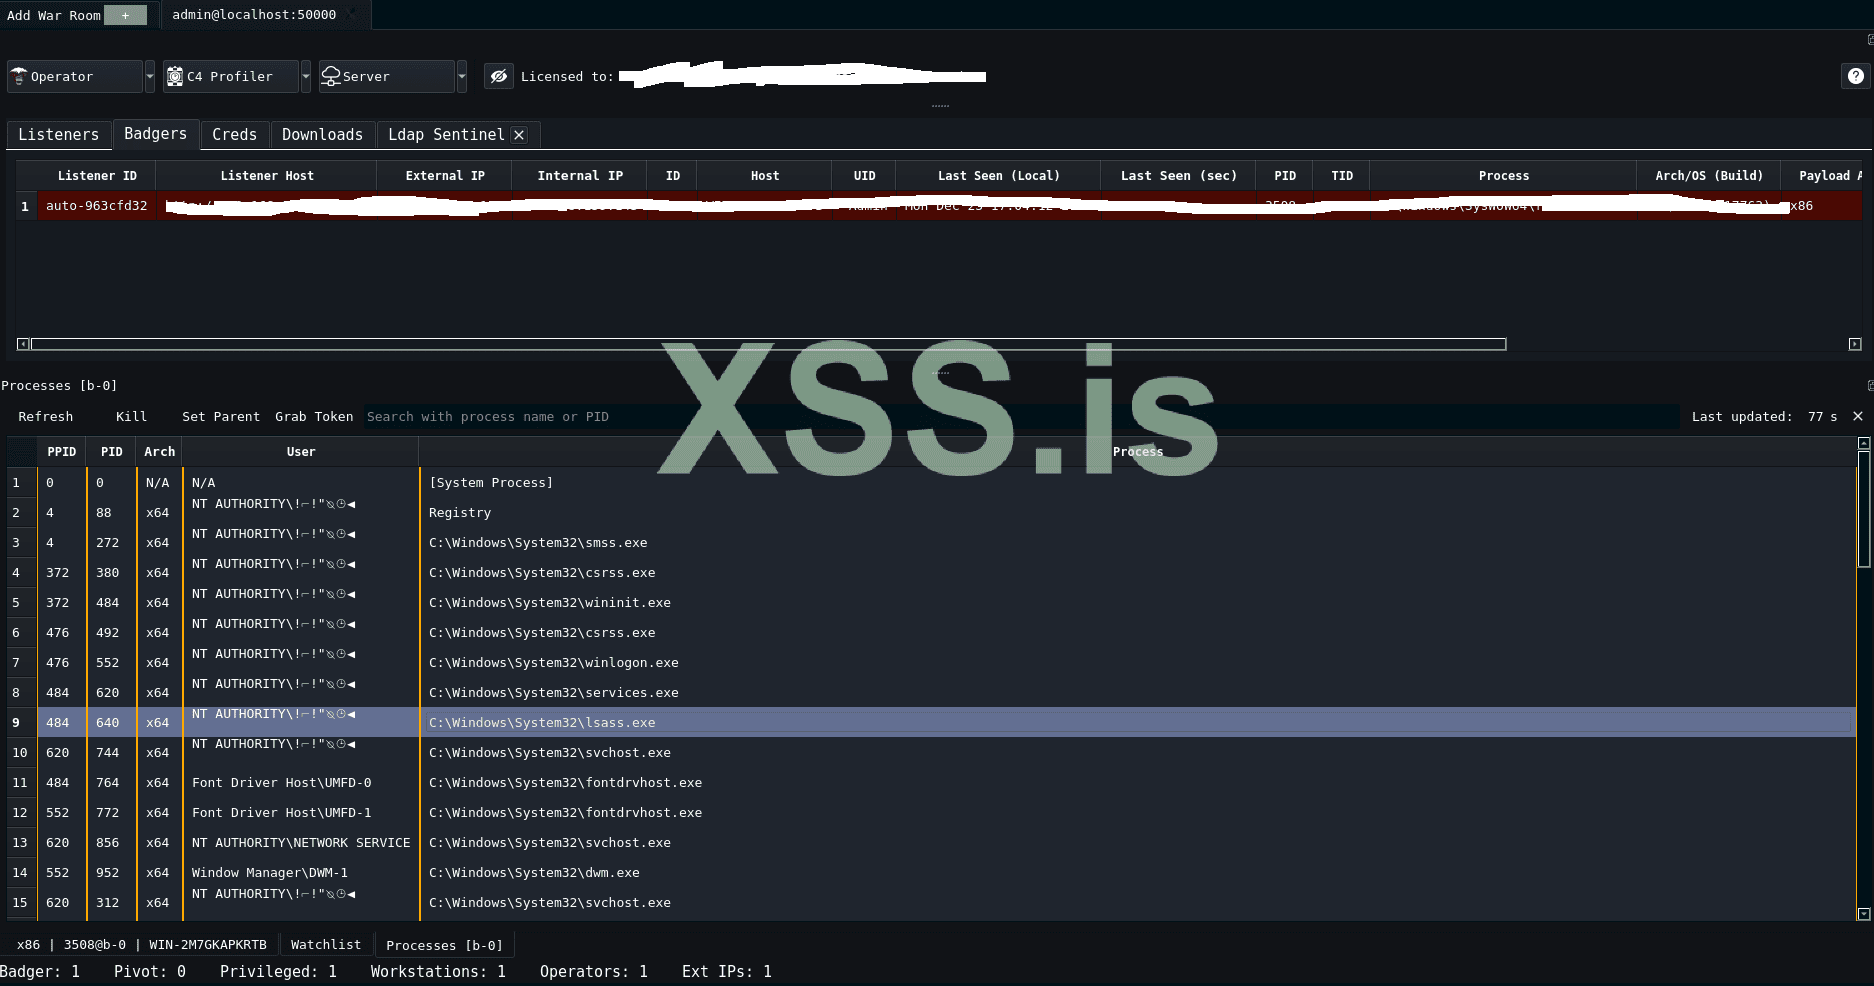Add a new War Room with plus button
The height and width of the screenshot is (986, 1874).
(125, 15)
